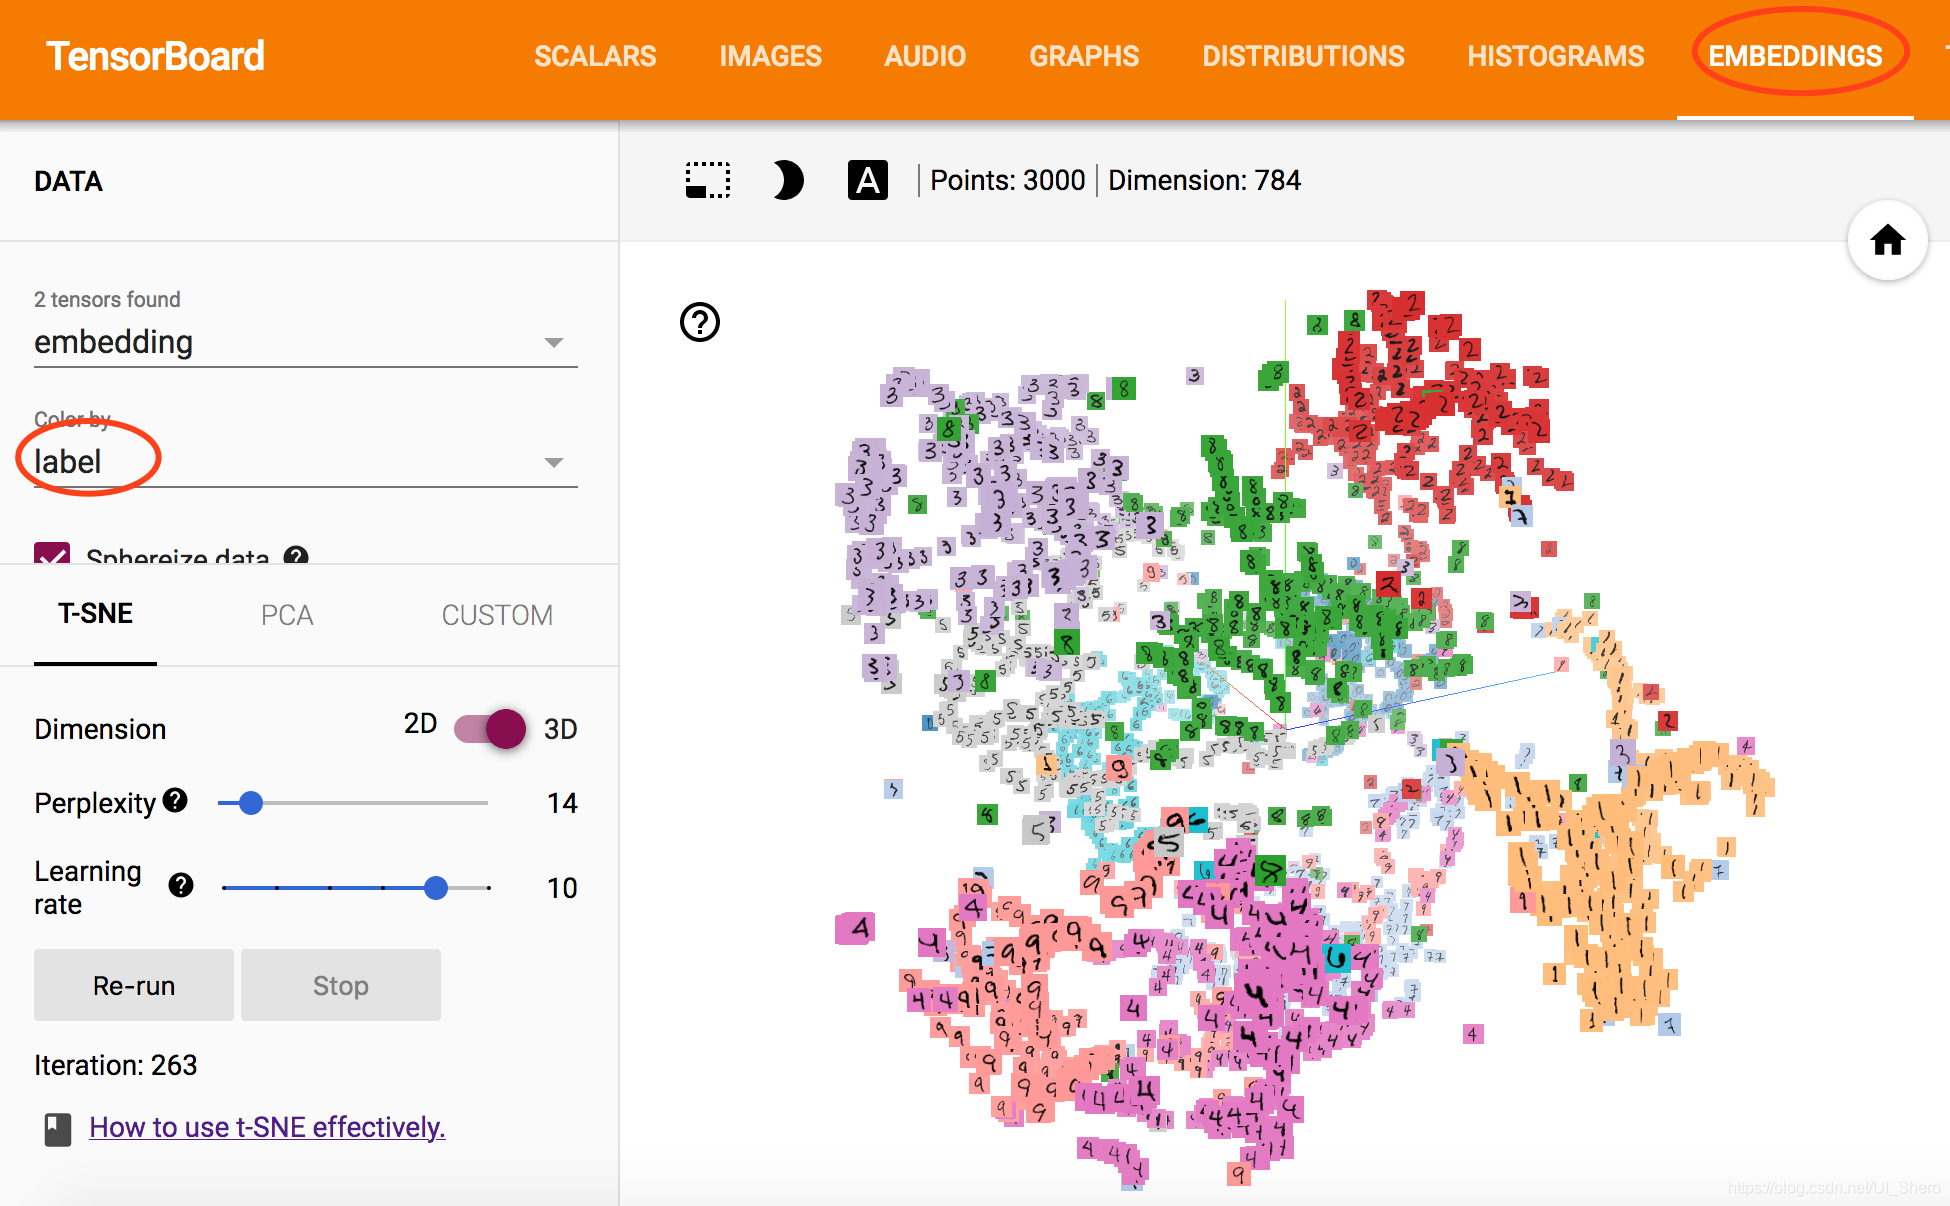Show Perplexity help tooltip icon
The image size is (1950, 1206).
175,800
